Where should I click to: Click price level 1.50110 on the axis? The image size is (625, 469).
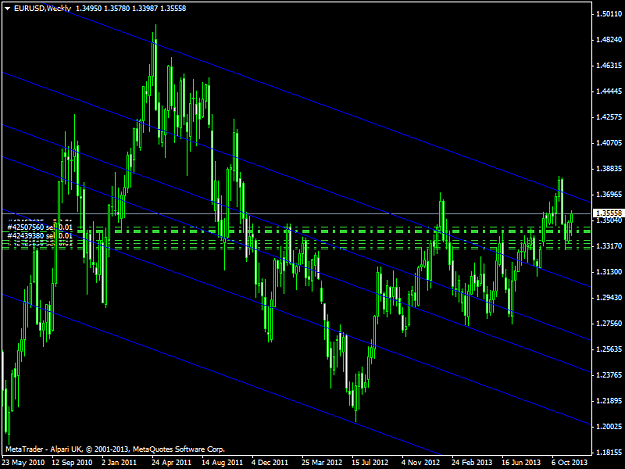[609, 14]
